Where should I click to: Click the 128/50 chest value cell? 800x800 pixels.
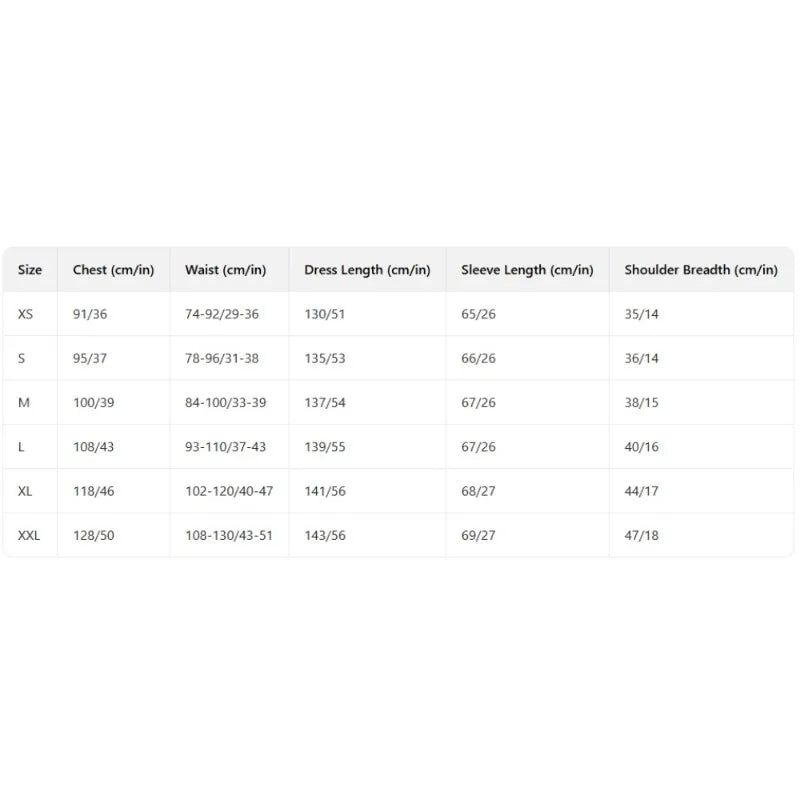(x=93, y=535)
